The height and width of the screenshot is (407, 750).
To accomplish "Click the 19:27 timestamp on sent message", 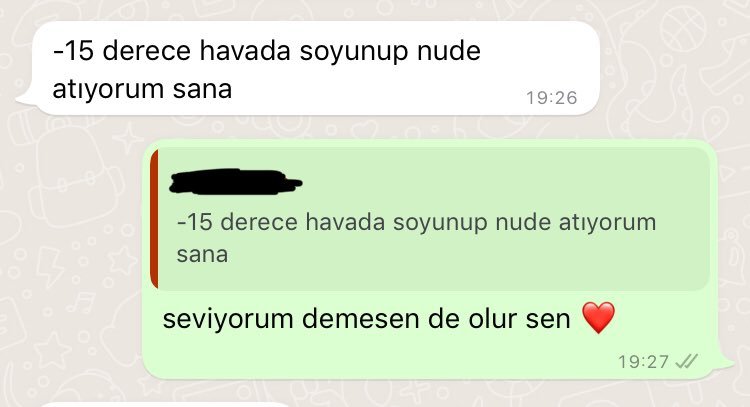I will pos(643,362).
